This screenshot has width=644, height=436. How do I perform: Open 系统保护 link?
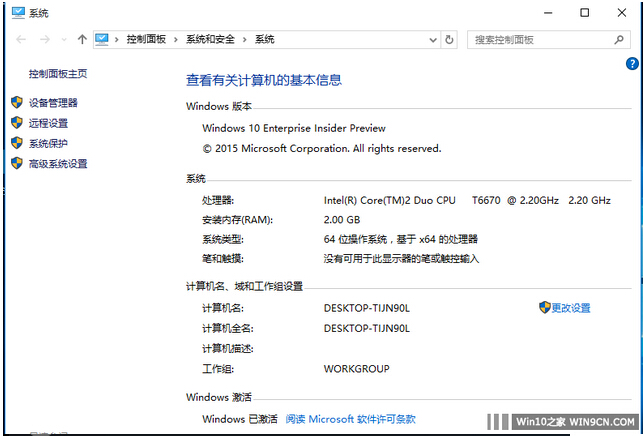pyautogui.click(x=48, y=143)
